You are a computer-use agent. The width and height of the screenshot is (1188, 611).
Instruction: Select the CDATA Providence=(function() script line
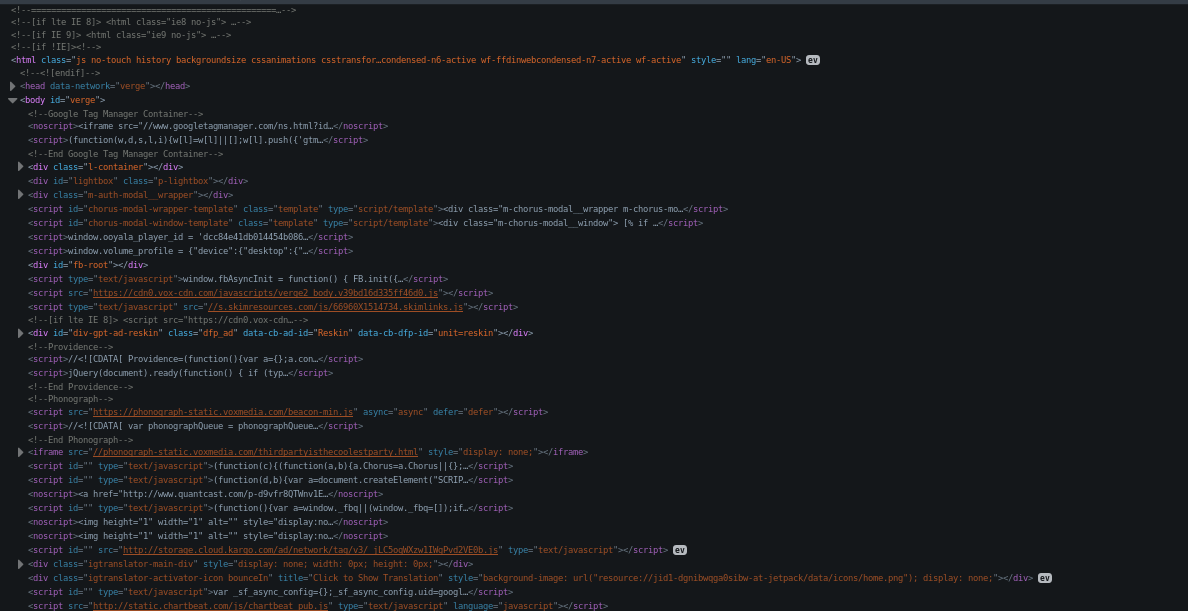pos(195,359)
